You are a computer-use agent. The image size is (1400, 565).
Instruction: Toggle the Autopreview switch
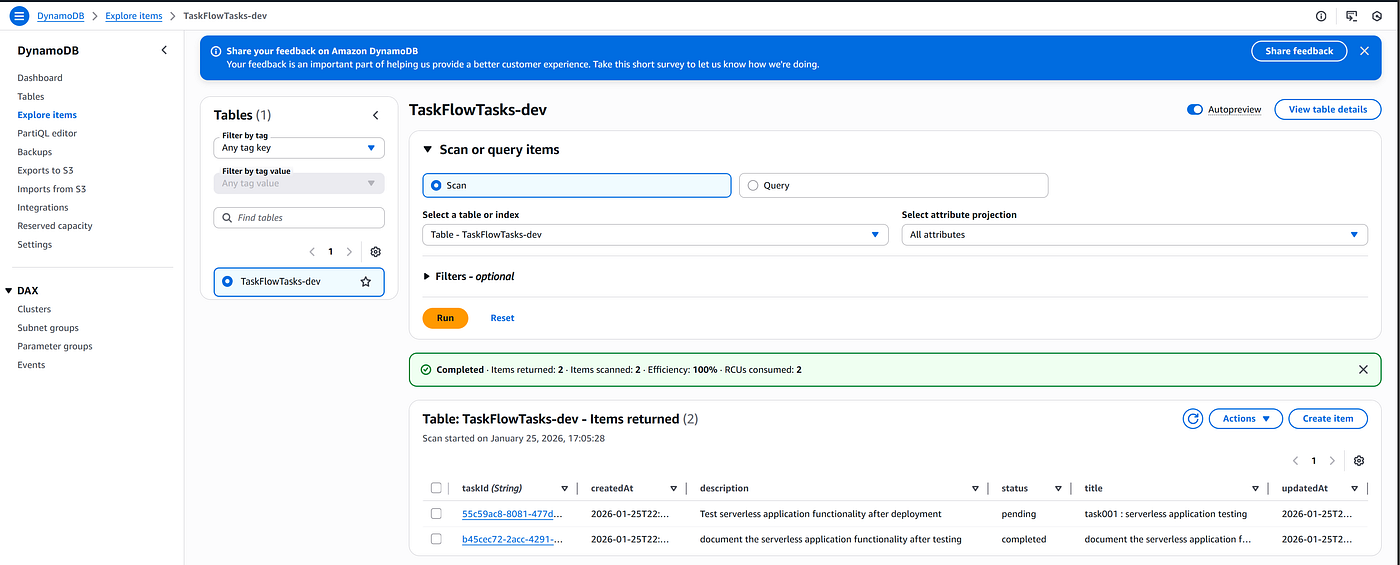1194,110
